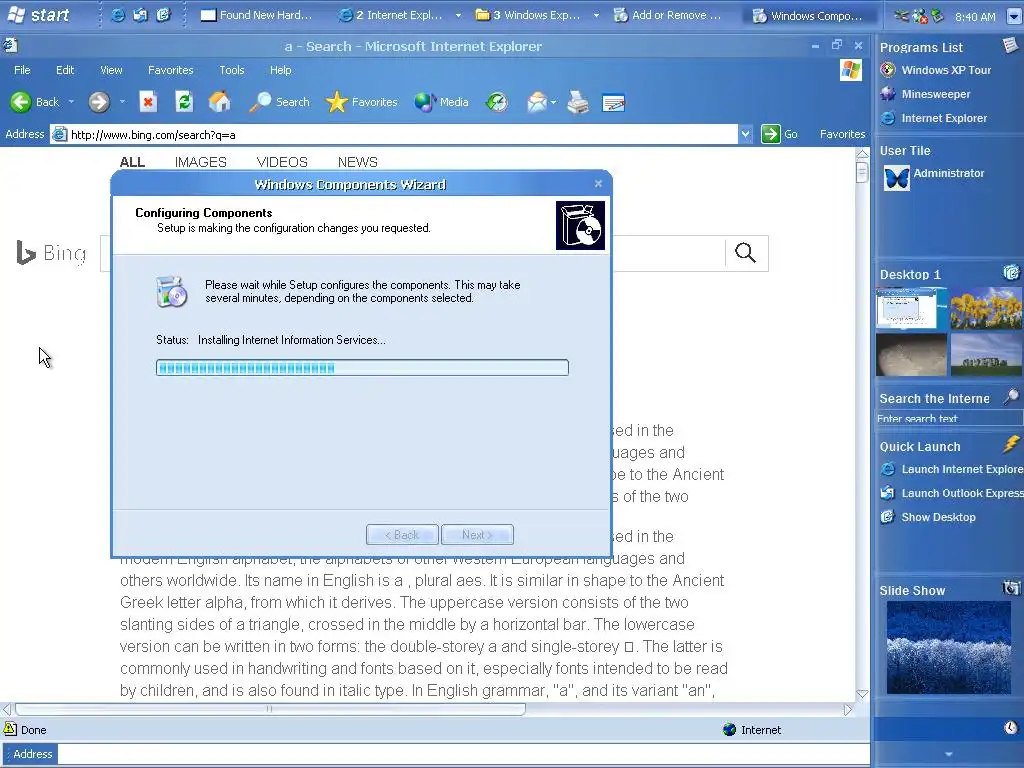Screen dimensions: 1024x768
Task: Click the Enter search text field in sidebar
Action: click(948, 419)
